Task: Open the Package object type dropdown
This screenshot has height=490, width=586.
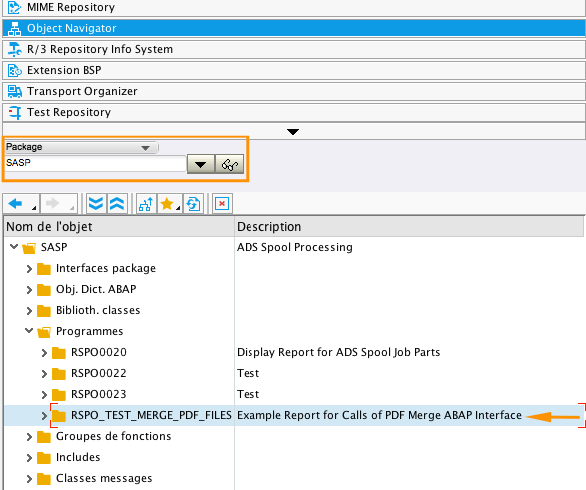Action: pyautogui.click(x=81, y=147)
